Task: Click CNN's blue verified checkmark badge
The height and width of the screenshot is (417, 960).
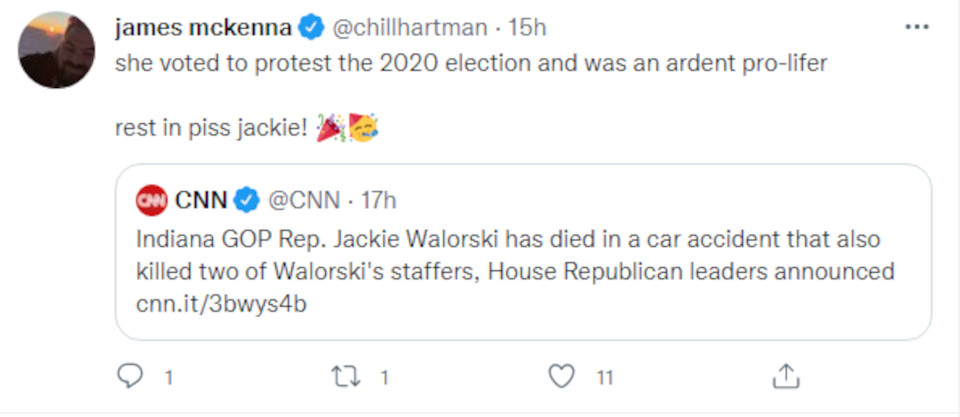Action: pyautogui.click(x=247, y=200)
